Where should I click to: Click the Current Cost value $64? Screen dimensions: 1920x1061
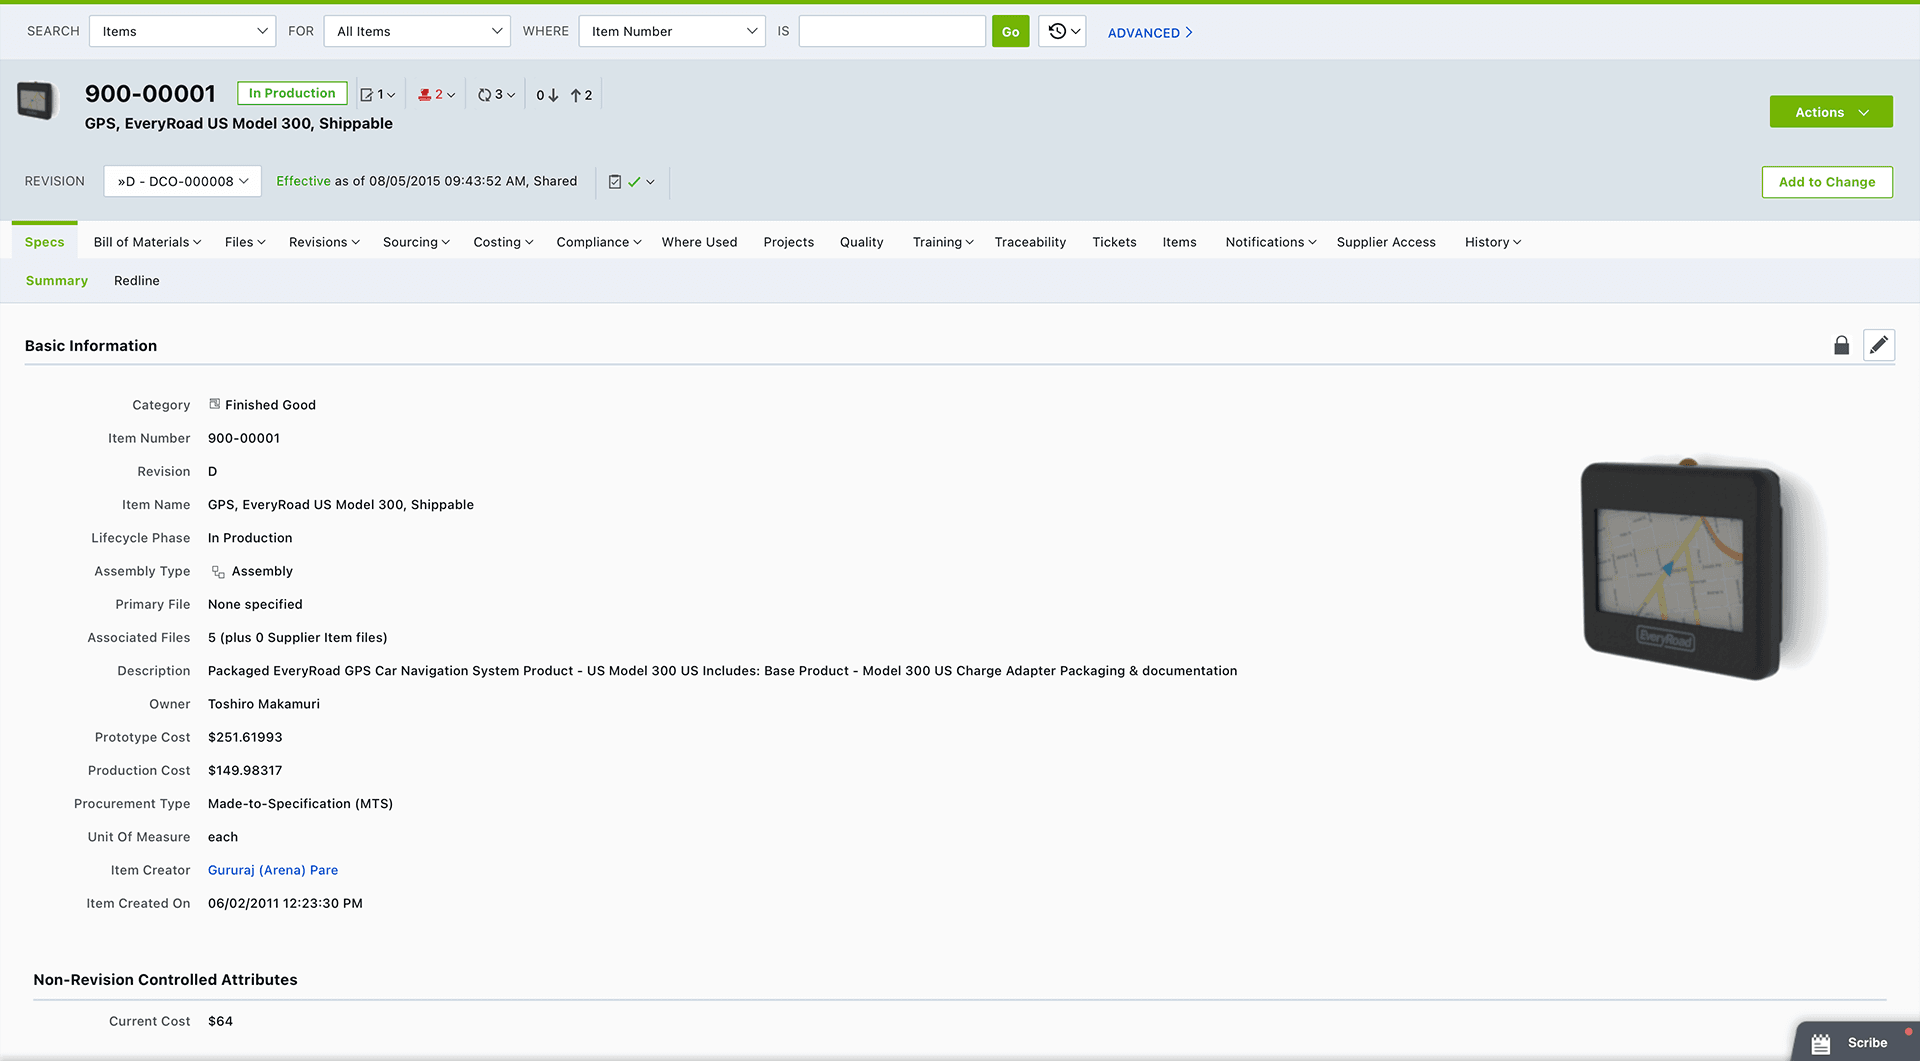click(220, 1021)
